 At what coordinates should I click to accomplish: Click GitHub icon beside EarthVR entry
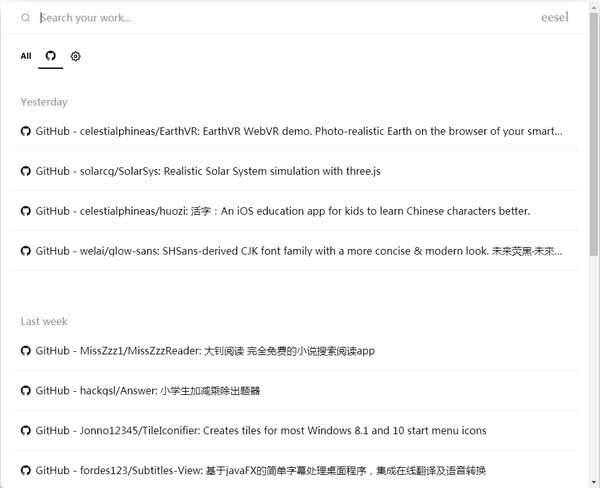pyautogui.click(x=26, y=131)
